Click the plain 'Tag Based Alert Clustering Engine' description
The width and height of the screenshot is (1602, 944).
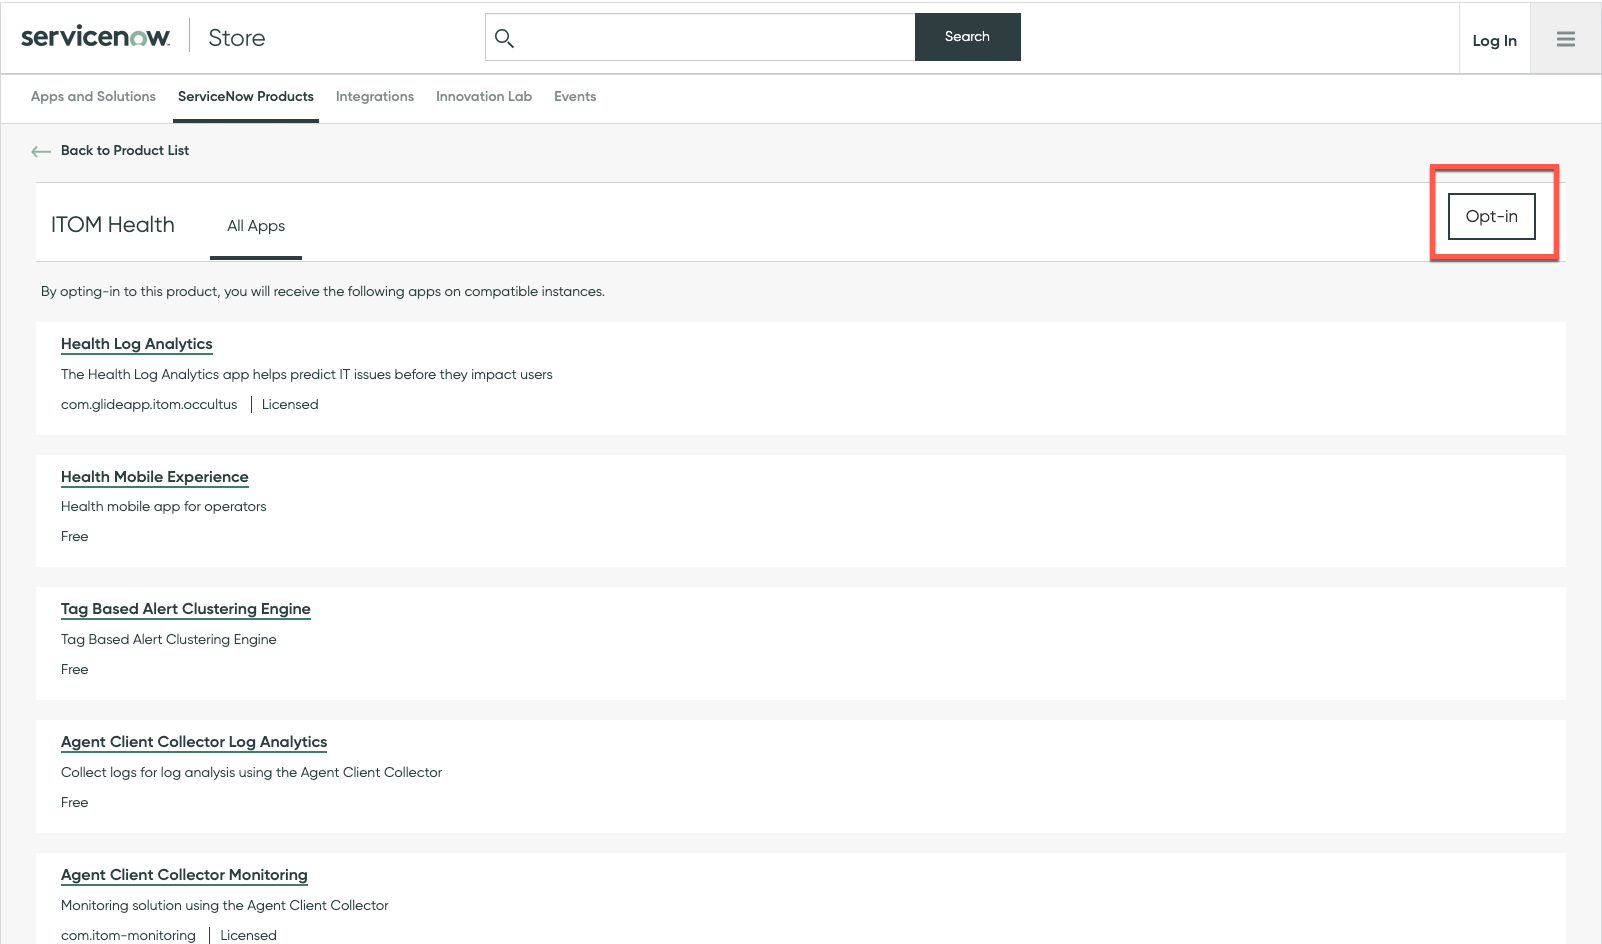pos(169,640)
